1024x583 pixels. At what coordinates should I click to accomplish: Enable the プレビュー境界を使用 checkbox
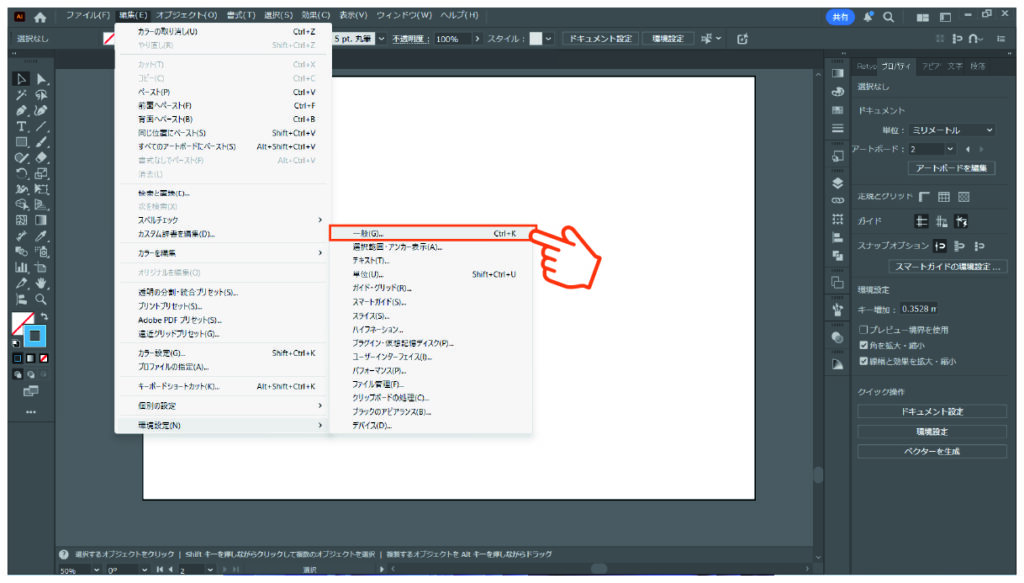pyautogui.click(x=864, y=329)
